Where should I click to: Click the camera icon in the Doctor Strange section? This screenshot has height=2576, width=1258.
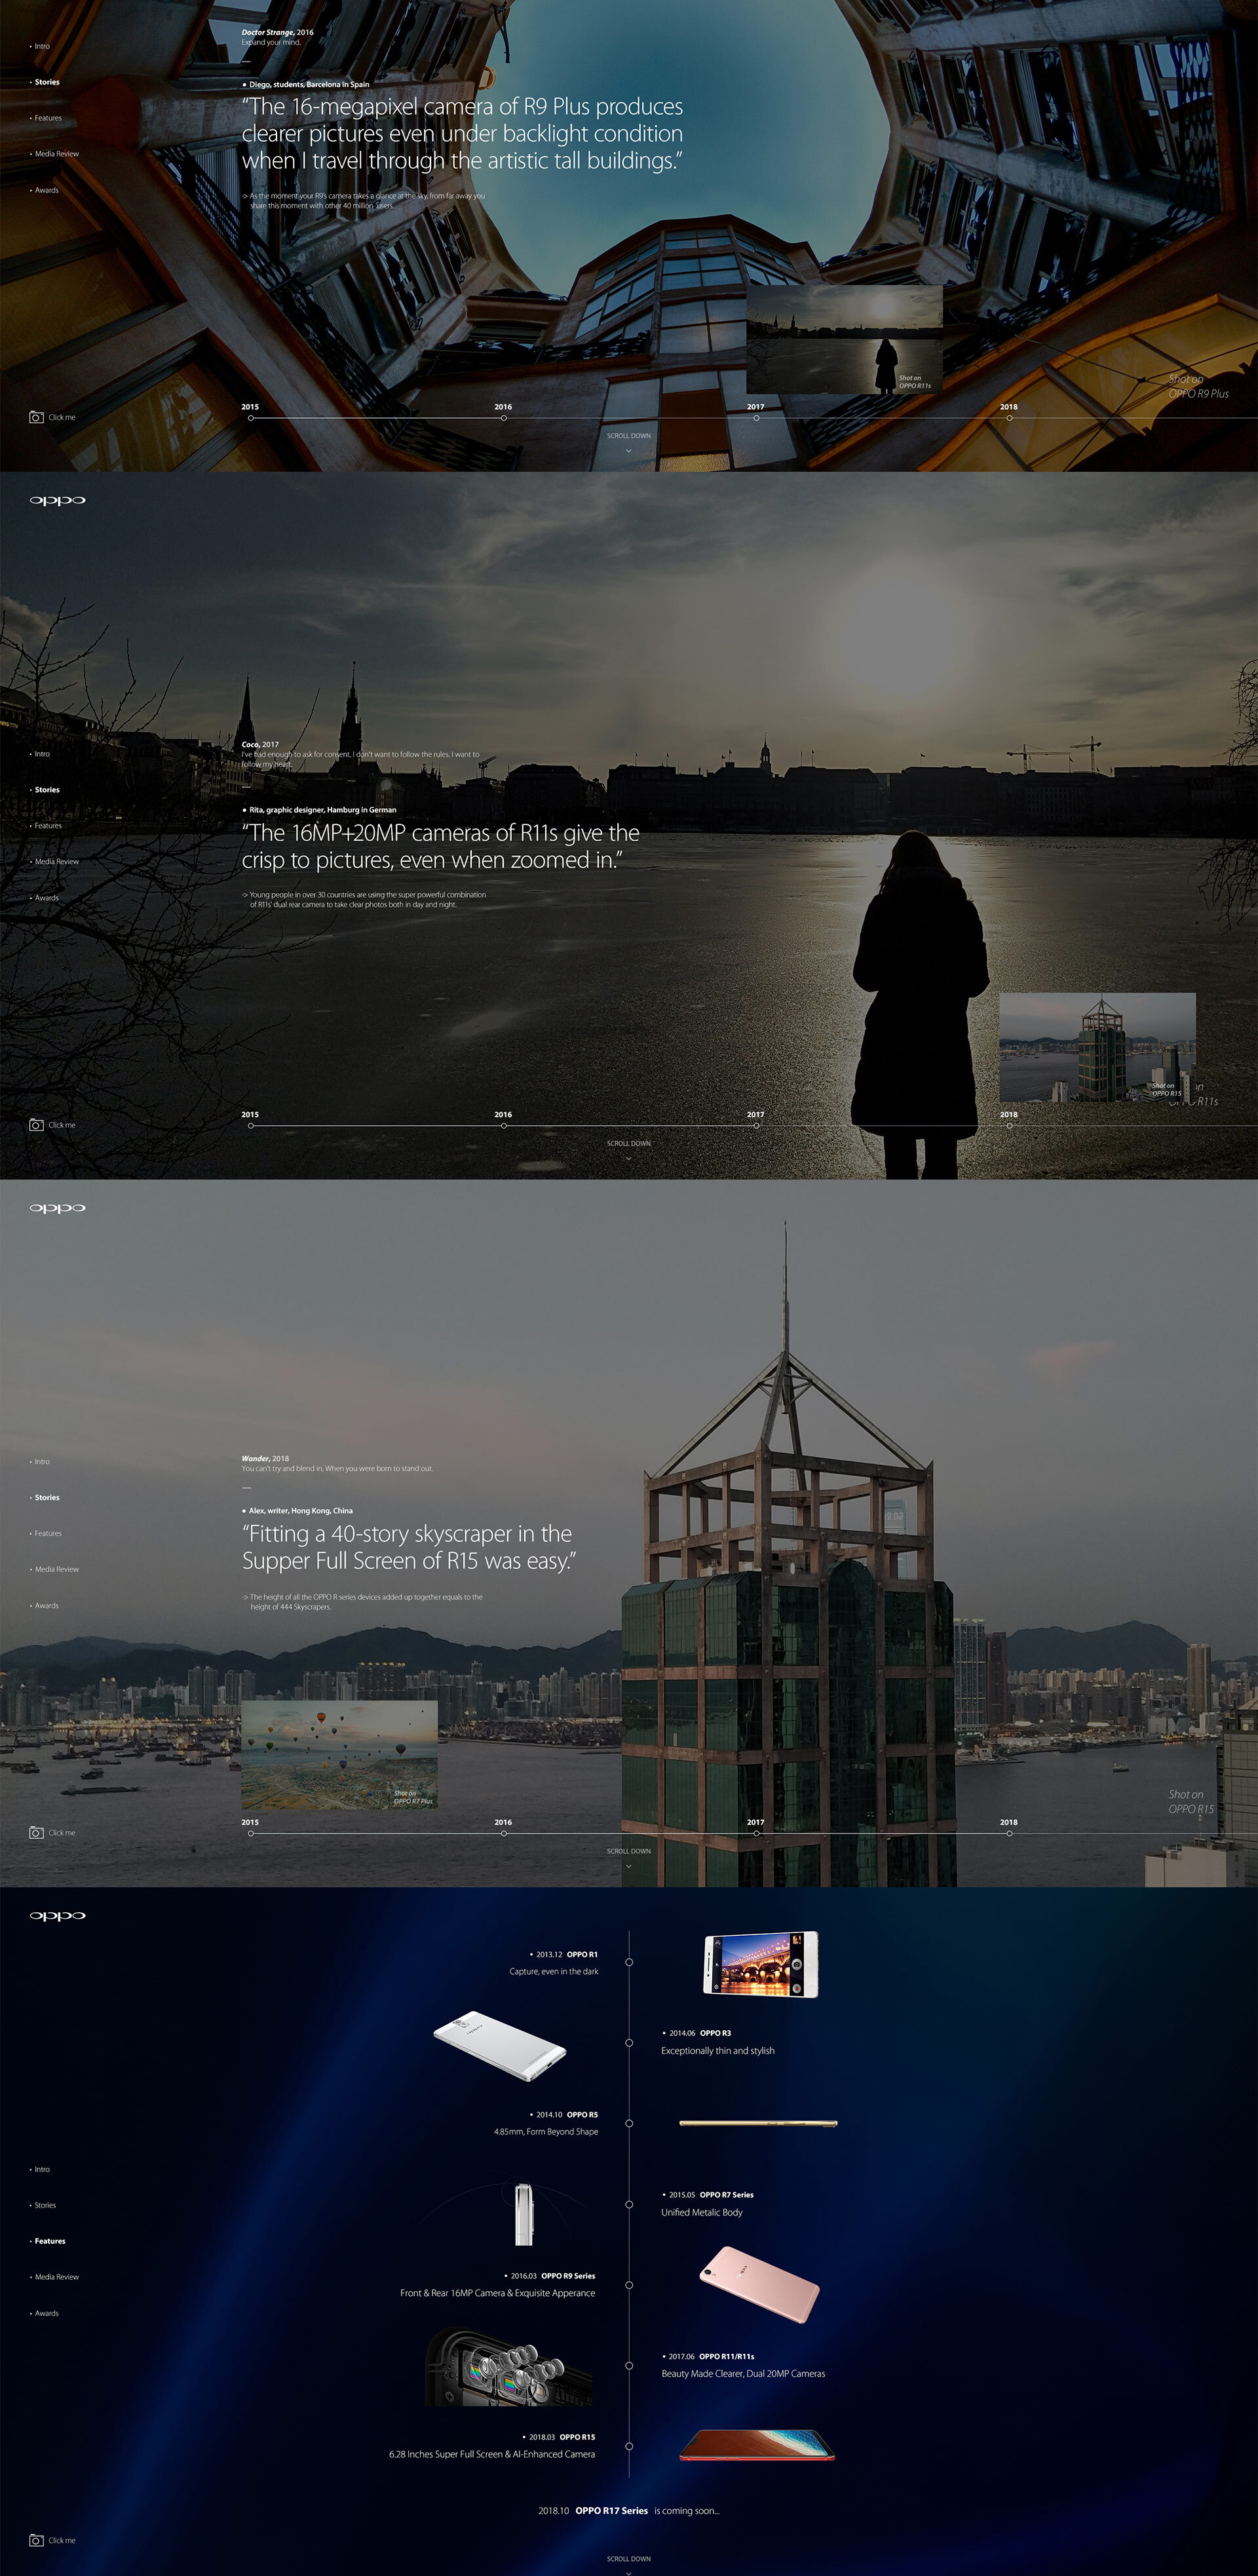[x=36, y=417]
